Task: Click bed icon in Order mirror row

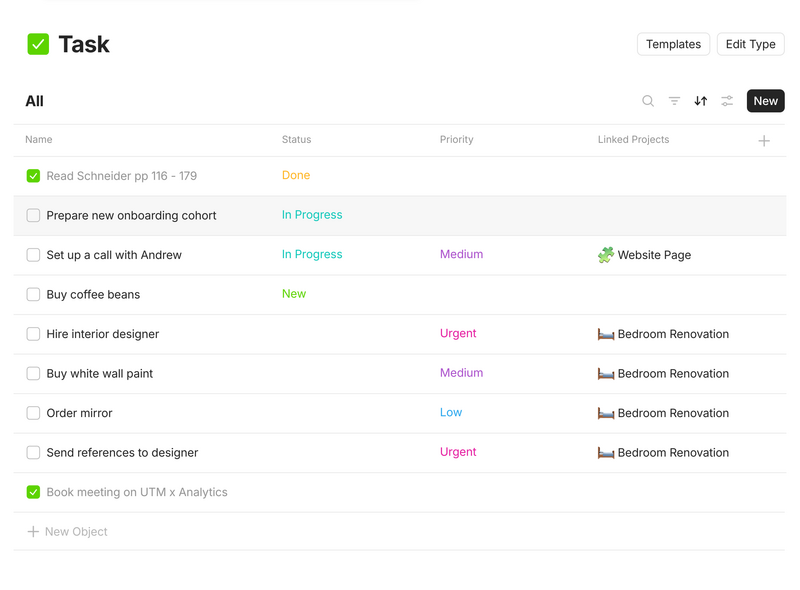Action: pos(606,413)
